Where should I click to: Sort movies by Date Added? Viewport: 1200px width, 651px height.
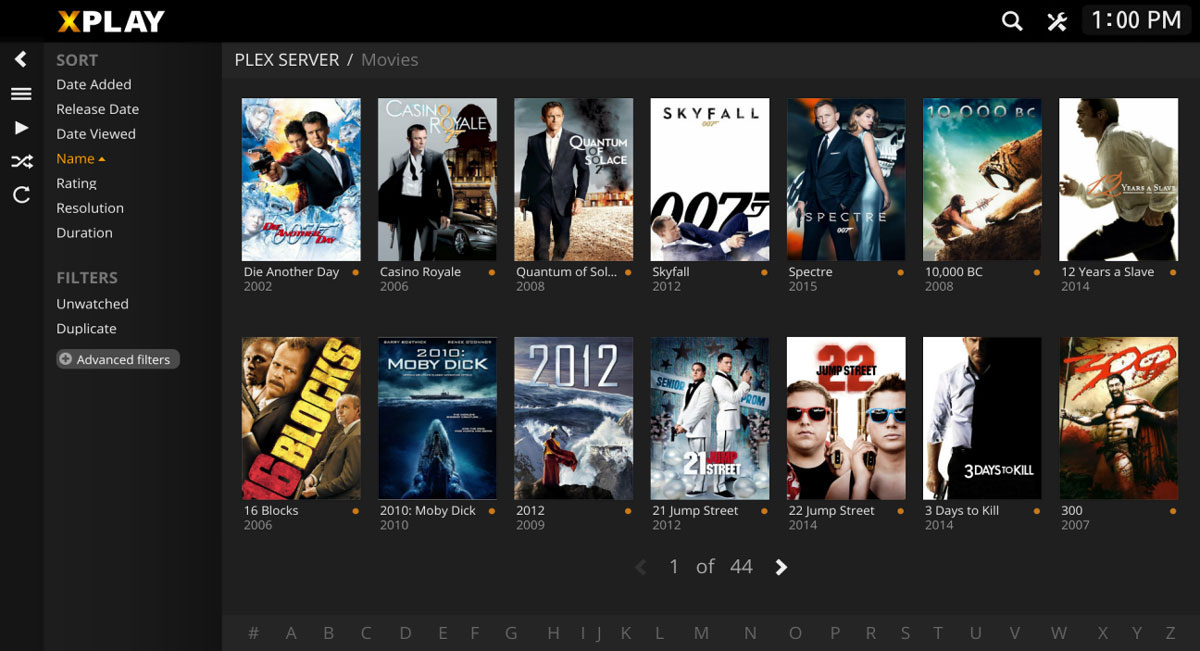93,85
